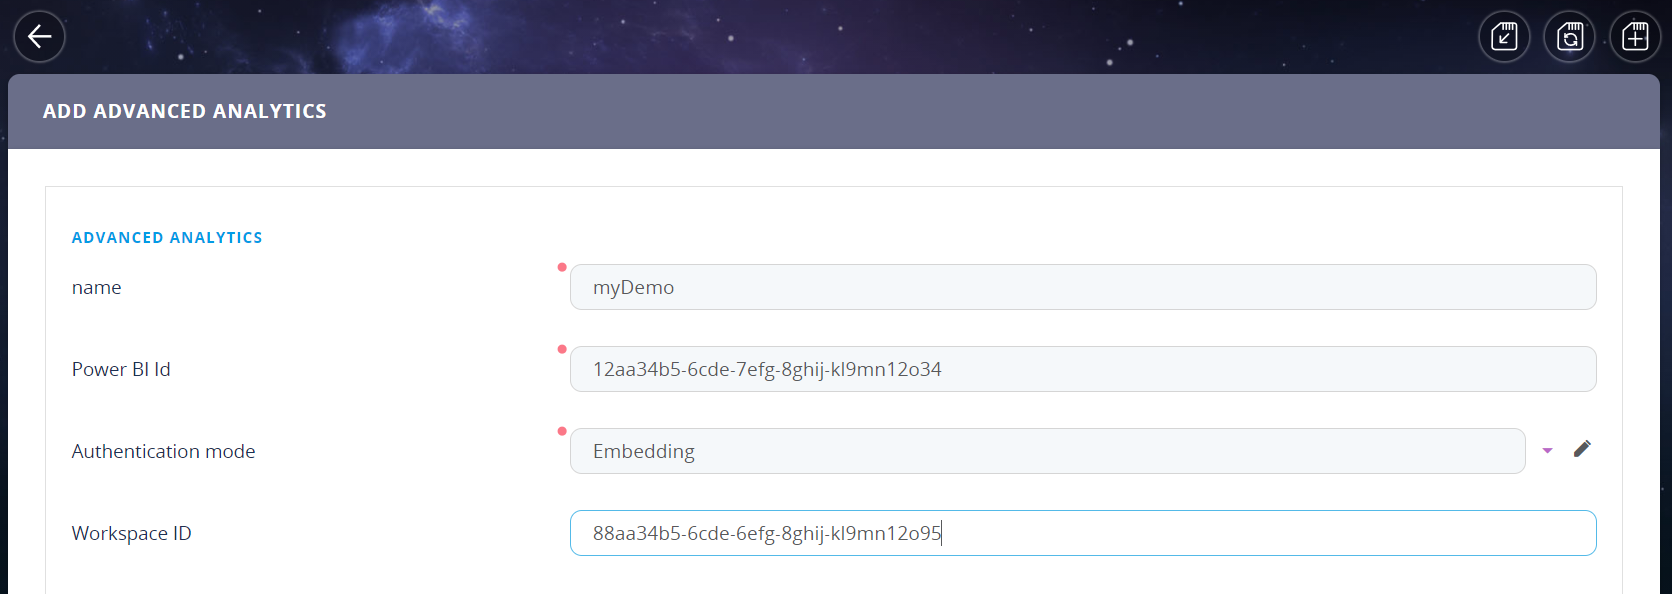Click the "Workspace ID" label
1672x594 pixels.
click(131, 534)
